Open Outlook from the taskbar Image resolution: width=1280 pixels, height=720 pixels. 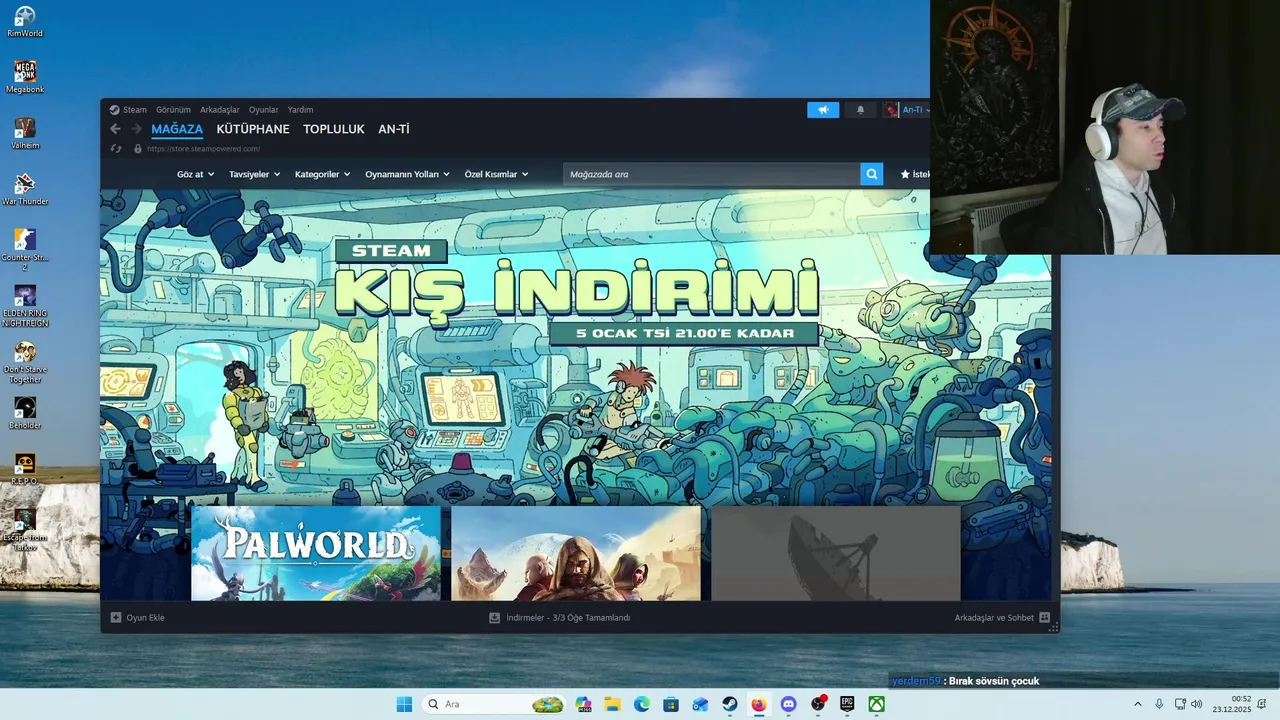700,704
